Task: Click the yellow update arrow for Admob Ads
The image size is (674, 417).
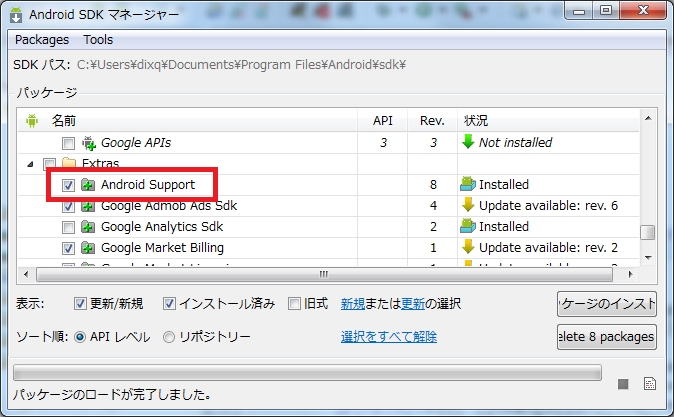Action: tap(468, 205)
